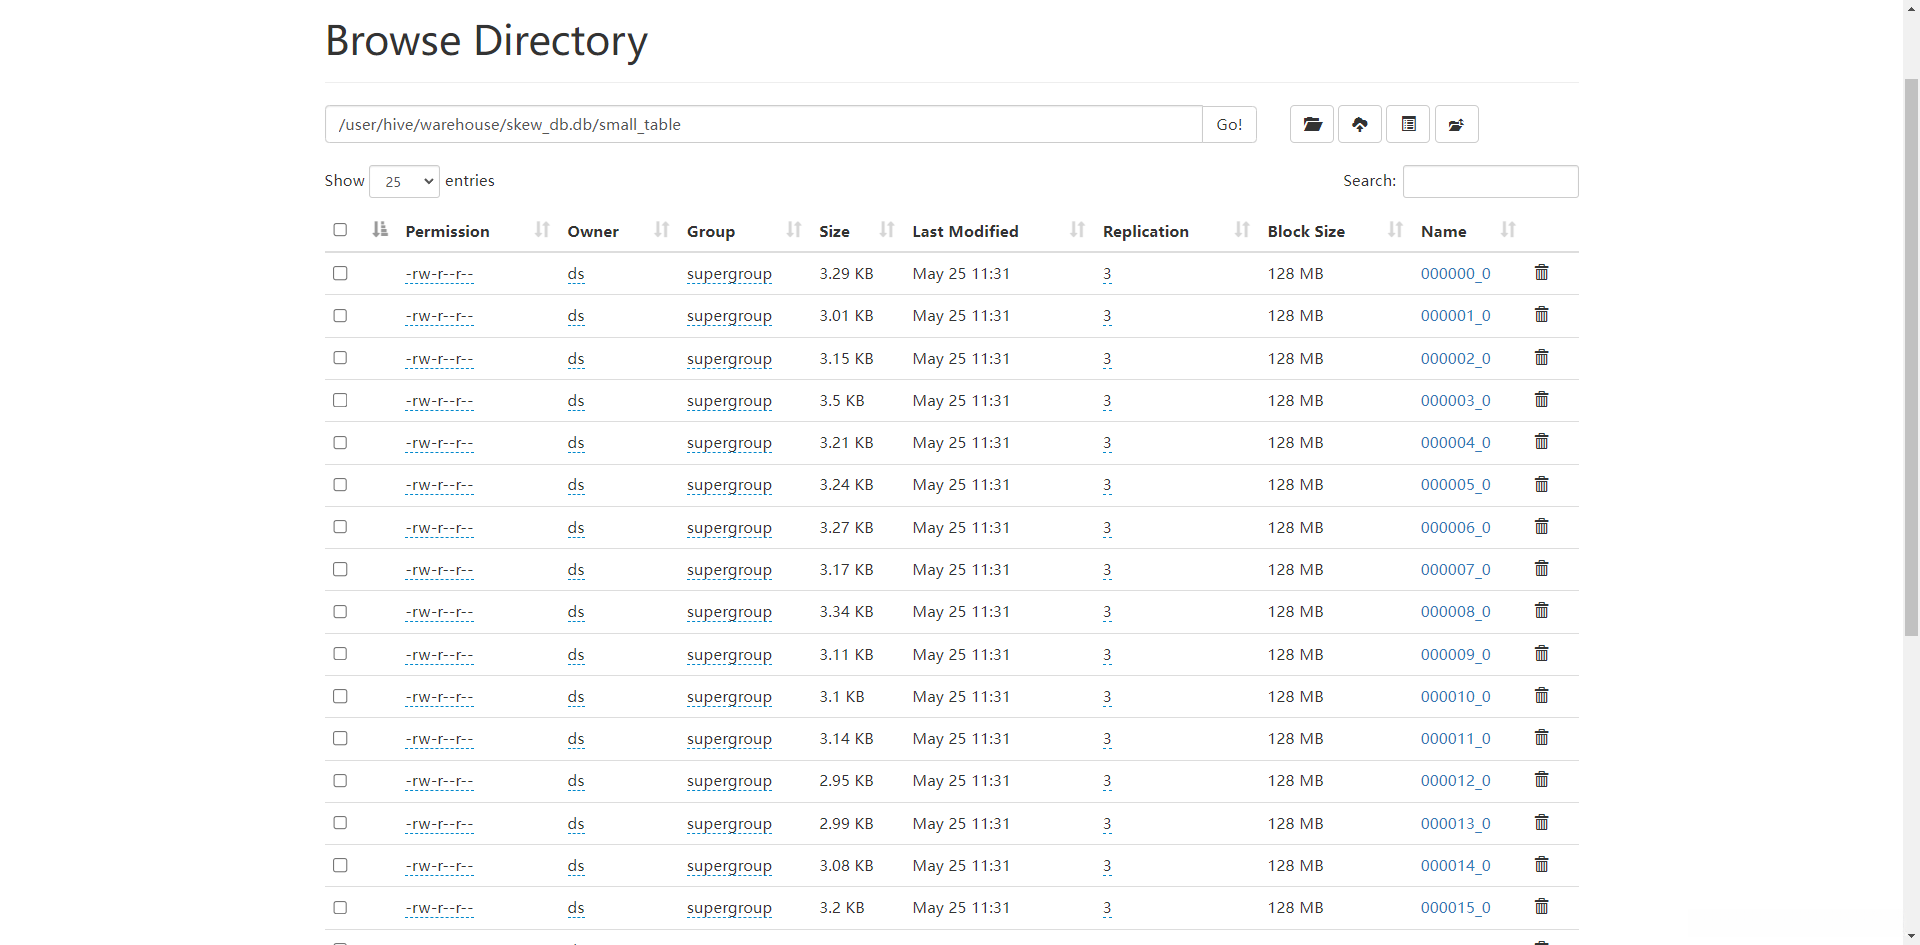This screenshot has width=1920, height=945.
Task: Sort table by Size column
Action: pyautogui.click(x=834, y=231)
